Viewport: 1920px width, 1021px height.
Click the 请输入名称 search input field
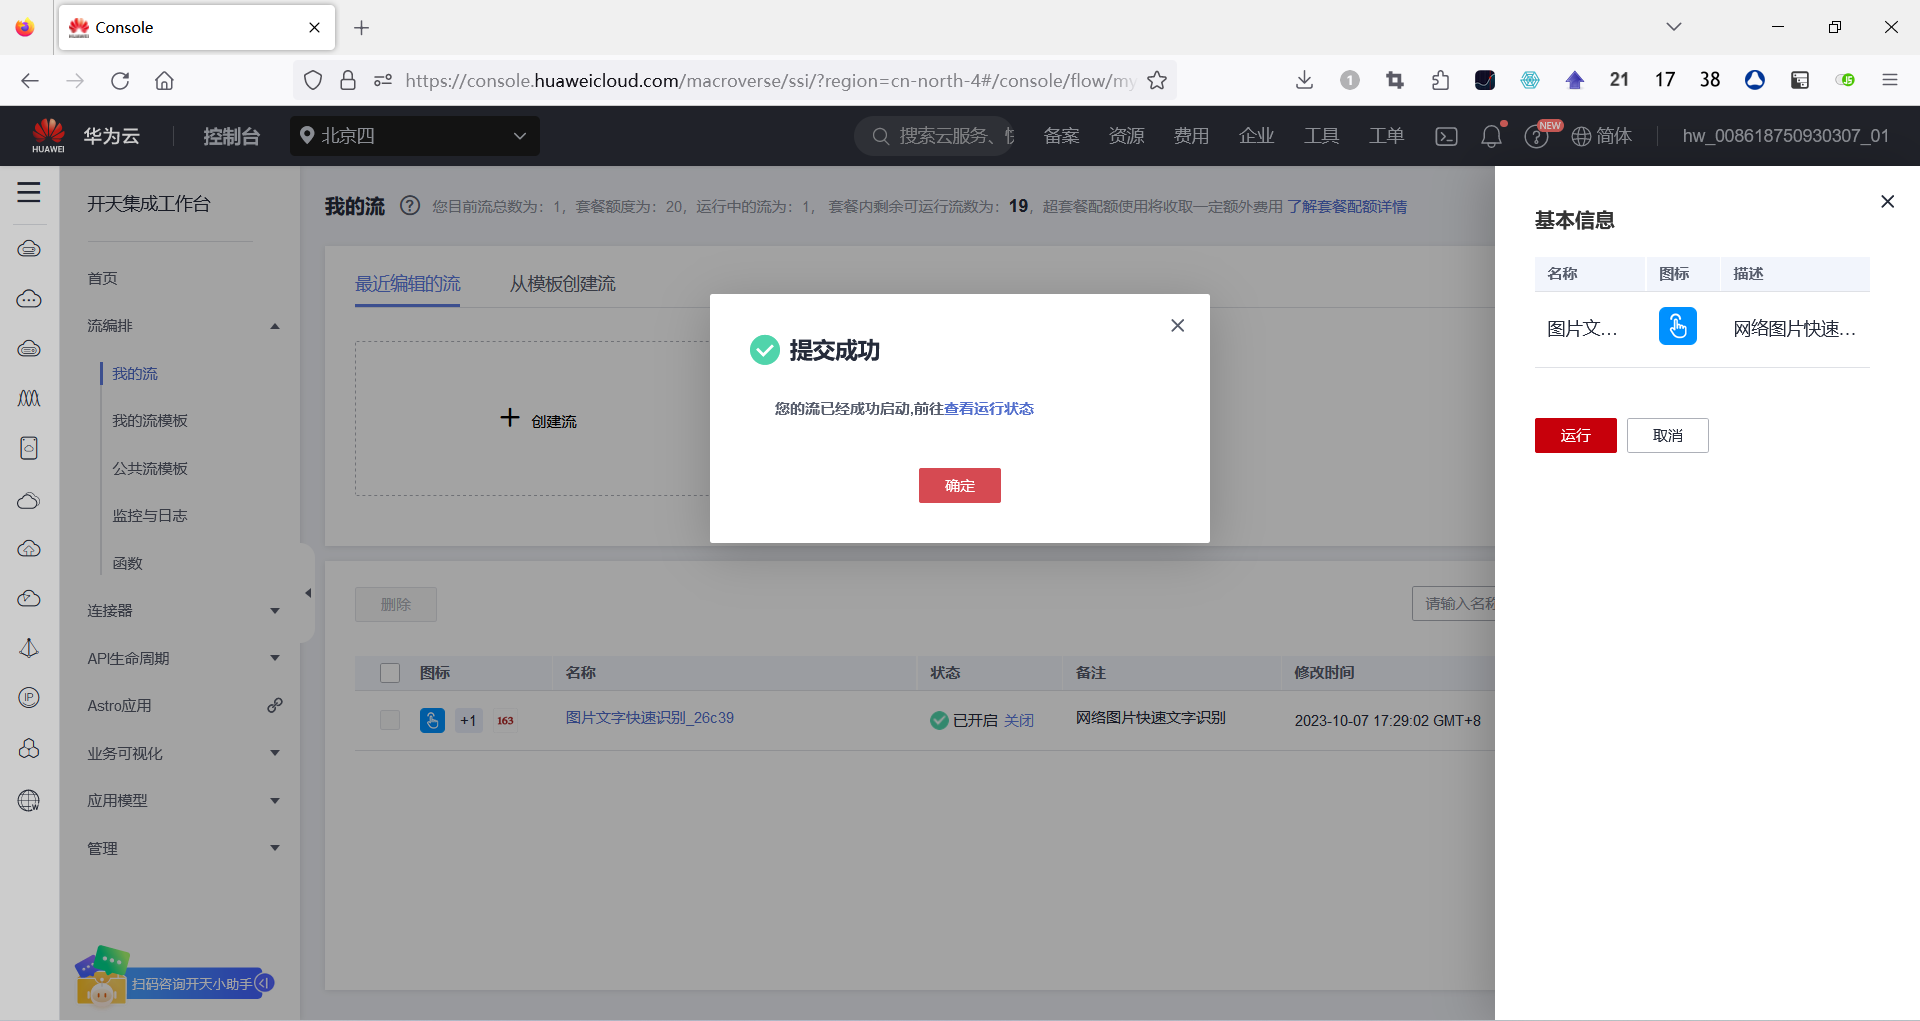point(1462,603)
